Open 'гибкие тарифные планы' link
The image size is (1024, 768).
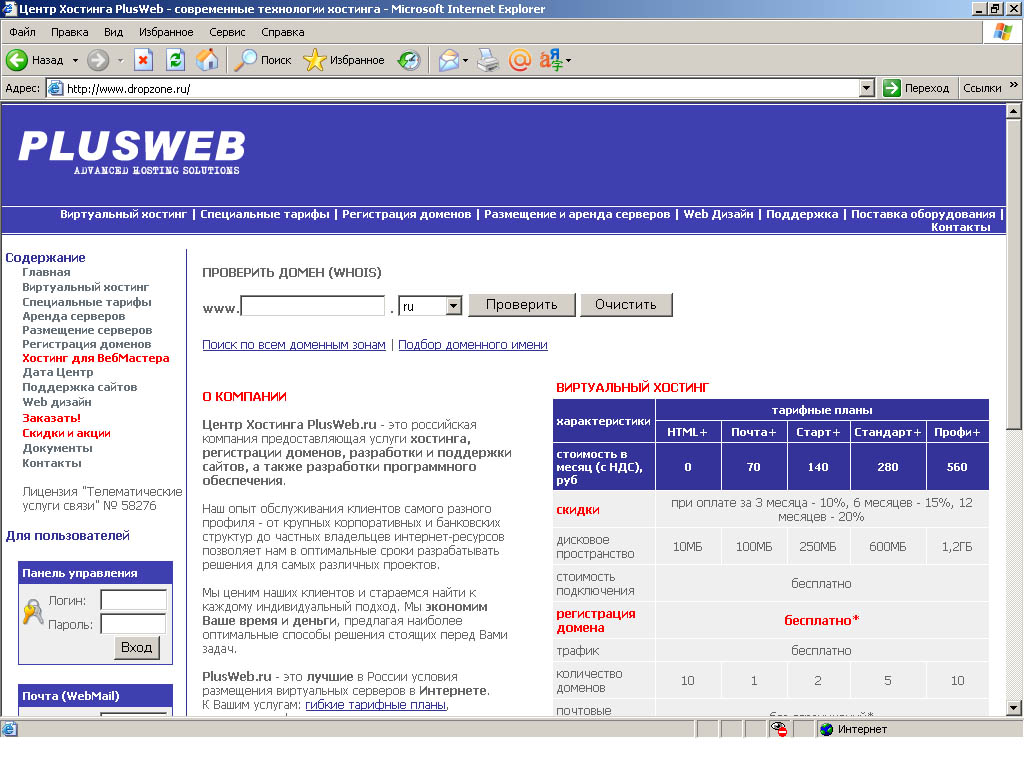376,705
